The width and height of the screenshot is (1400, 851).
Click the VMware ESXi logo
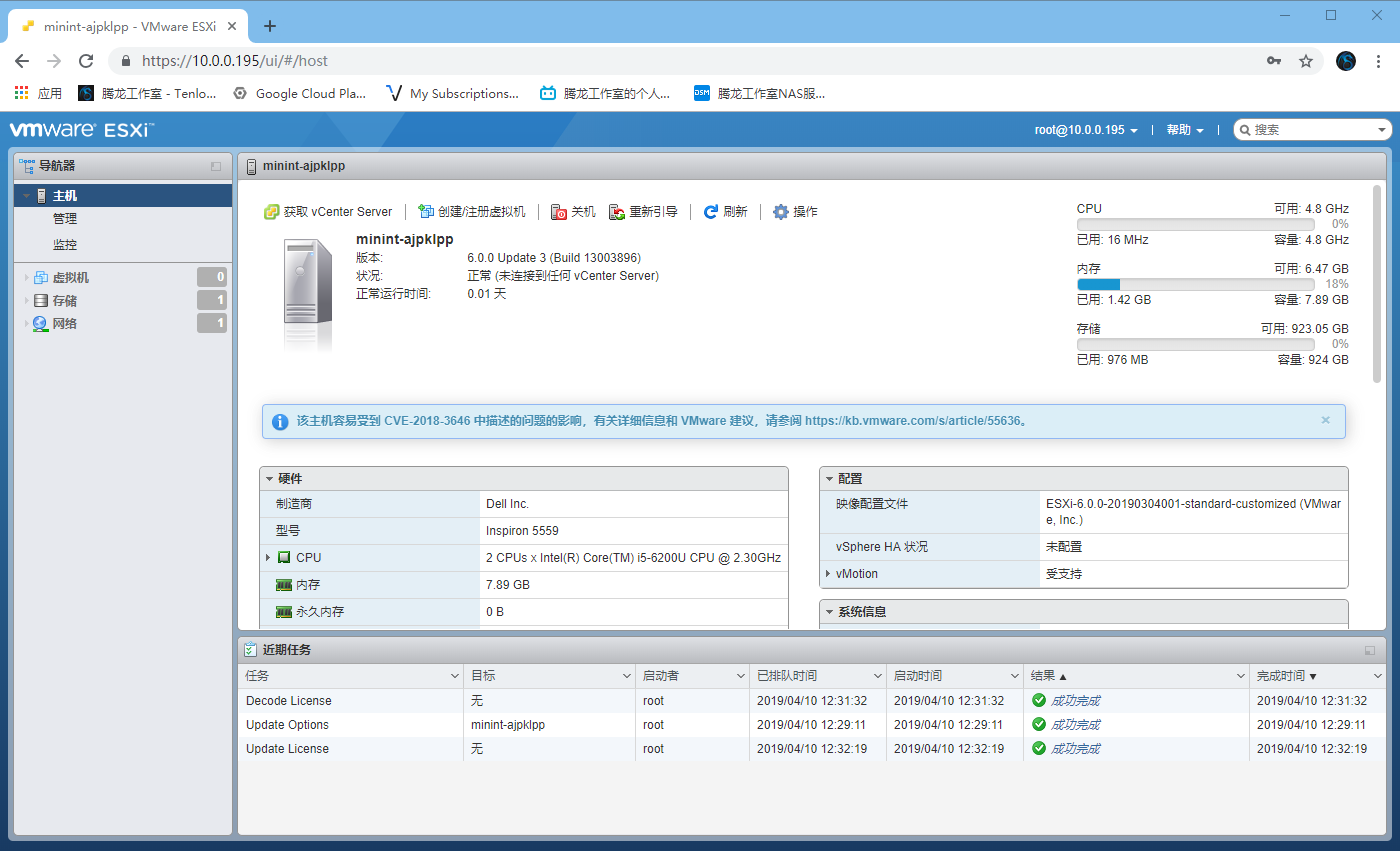(82, 130)
